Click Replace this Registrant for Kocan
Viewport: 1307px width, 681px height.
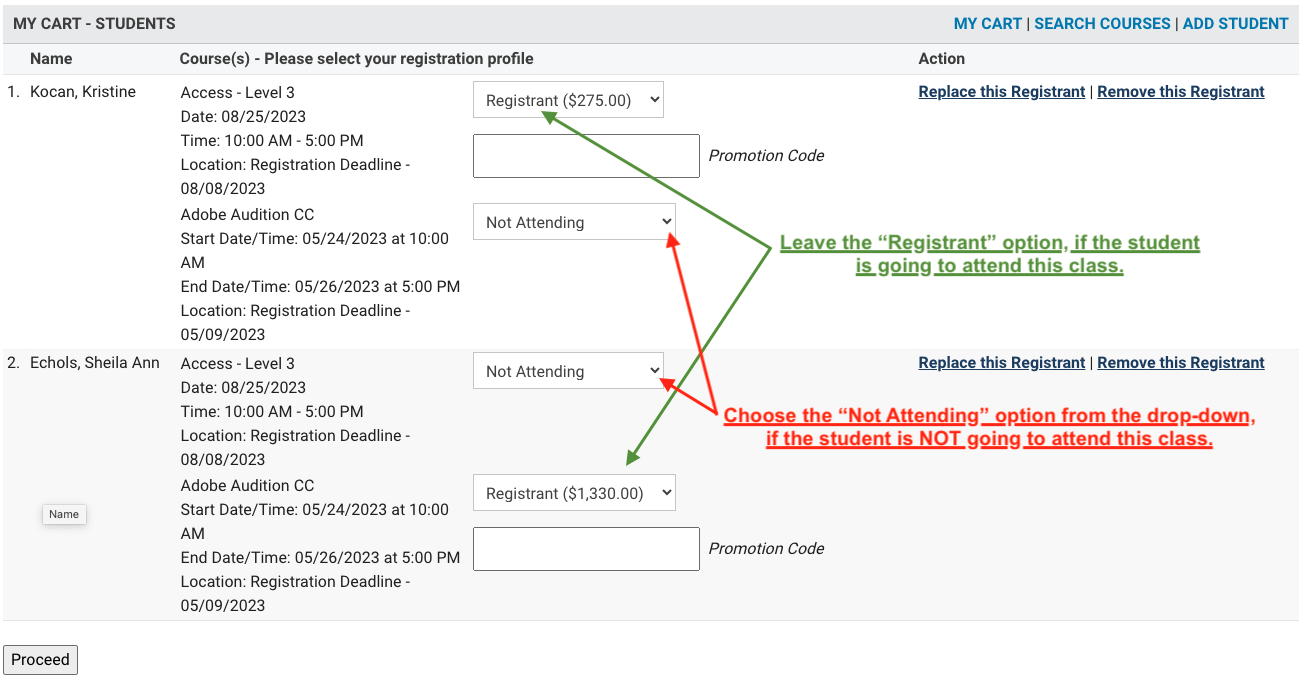tap(1001, 91)
